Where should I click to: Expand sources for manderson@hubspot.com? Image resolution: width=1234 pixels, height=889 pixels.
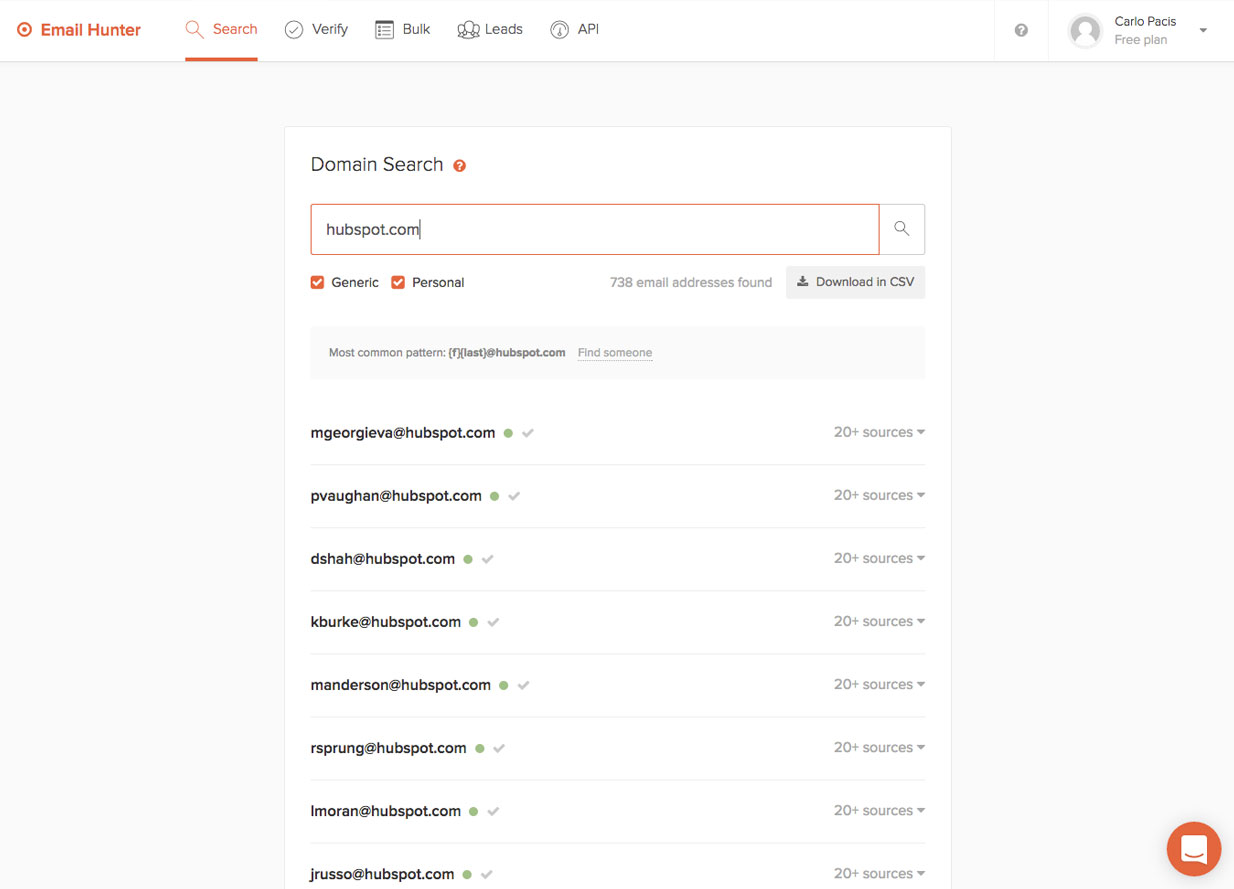[x=879, y=684]
